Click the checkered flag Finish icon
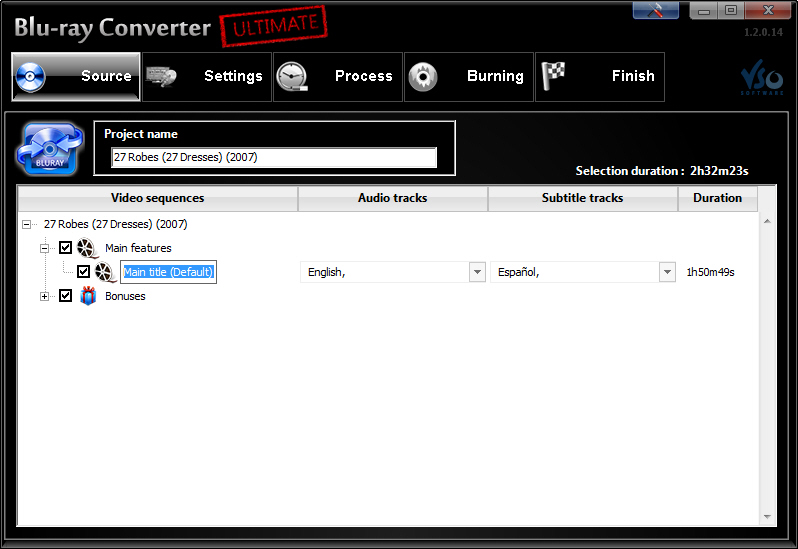Screen dimensions: 798x549 (x=553, y=76)
